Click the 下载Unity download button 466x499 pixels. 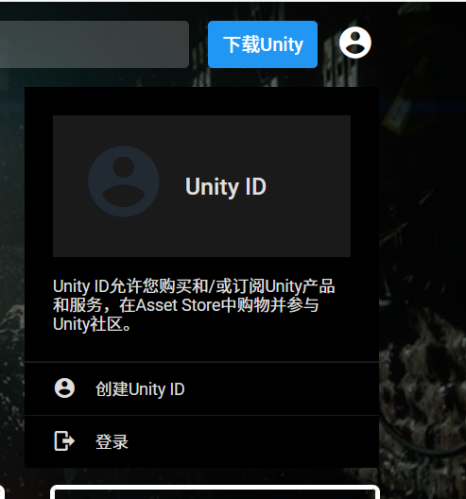263,44
